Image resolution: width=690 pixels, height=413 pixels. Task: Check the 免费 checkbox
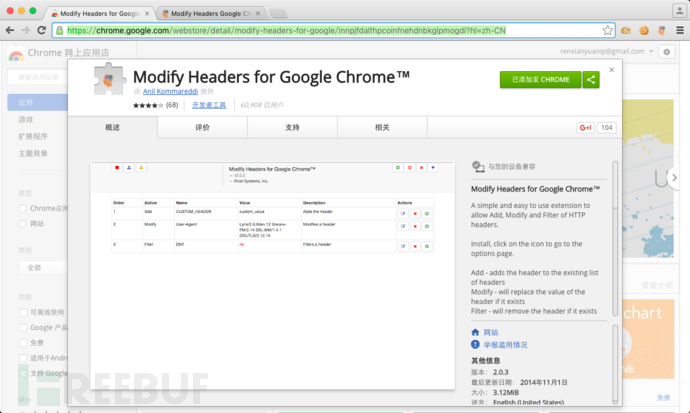(x=23, y=343)
